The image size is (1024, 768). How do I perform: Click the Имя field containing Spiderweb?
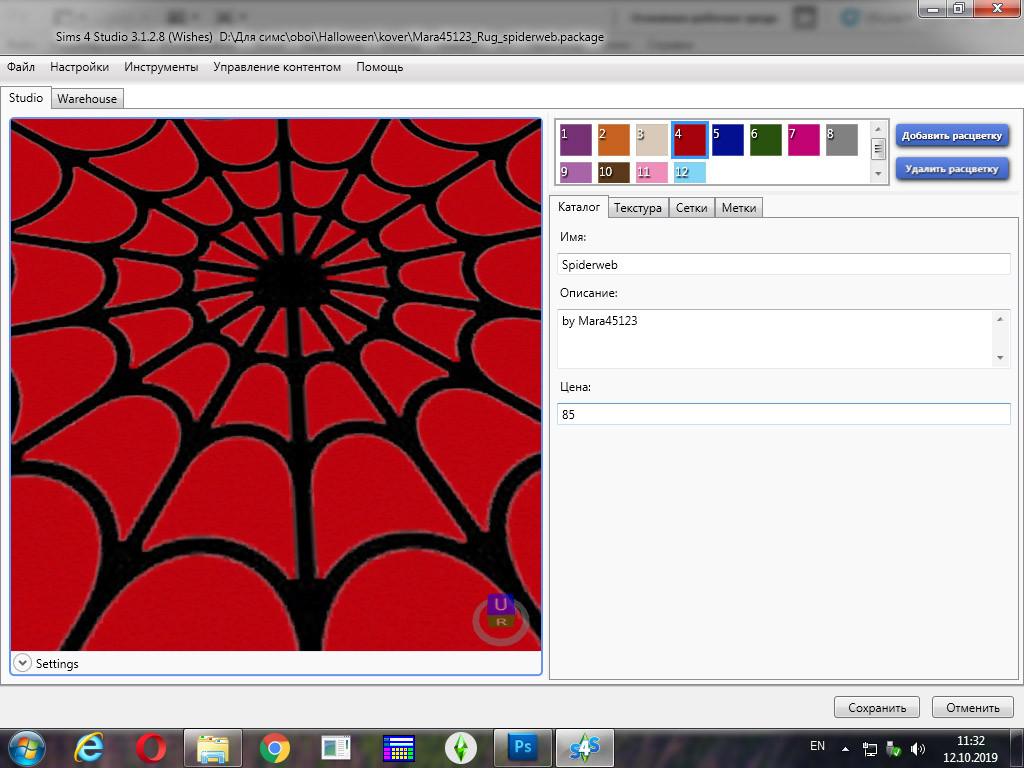[x=784, y=264]
